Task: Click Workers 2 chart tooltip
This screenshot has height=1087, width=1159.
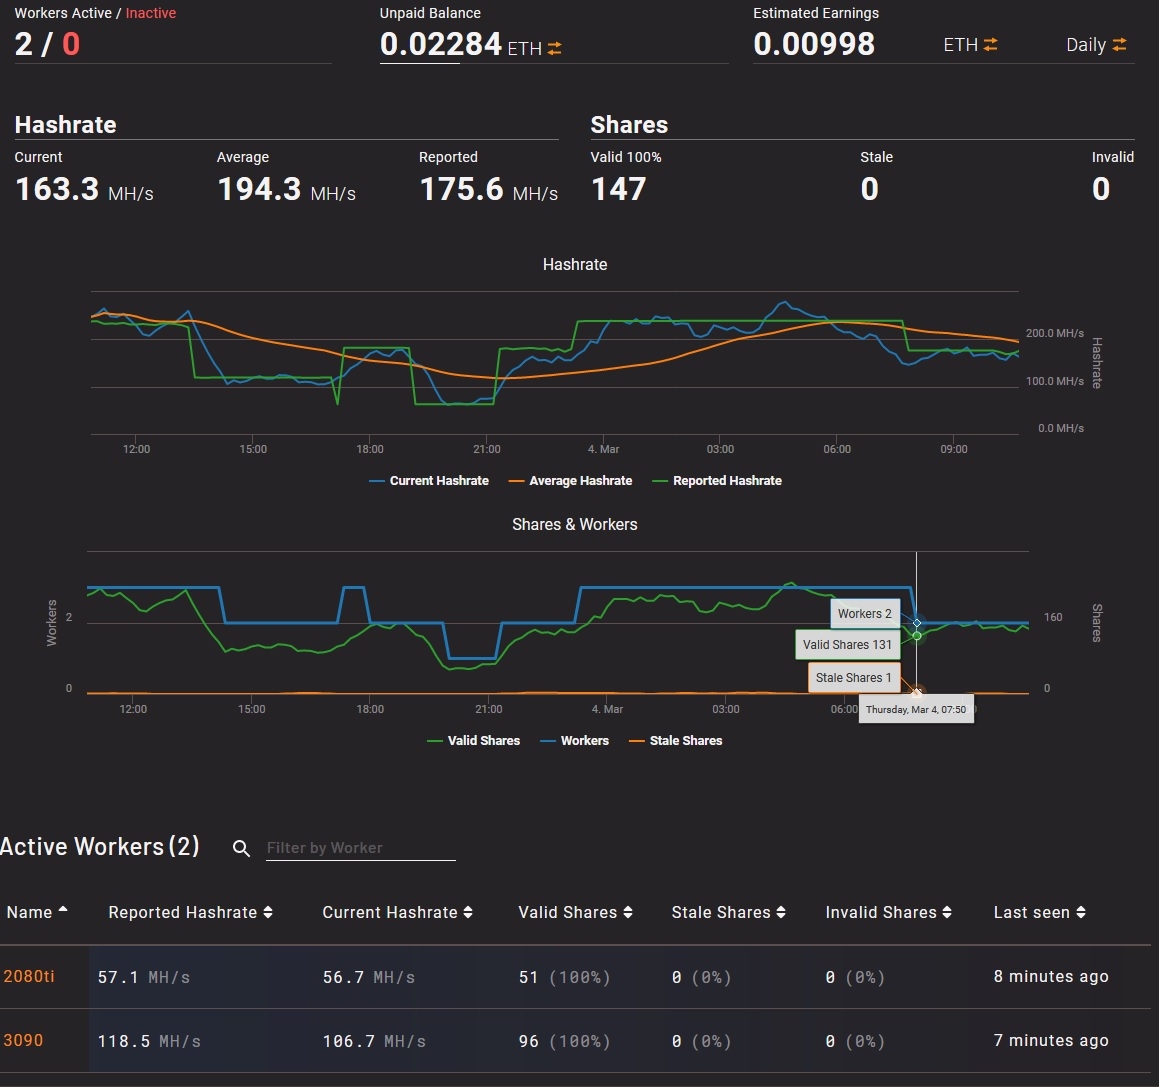Action: pyautogui.click(x=865, y=614)
